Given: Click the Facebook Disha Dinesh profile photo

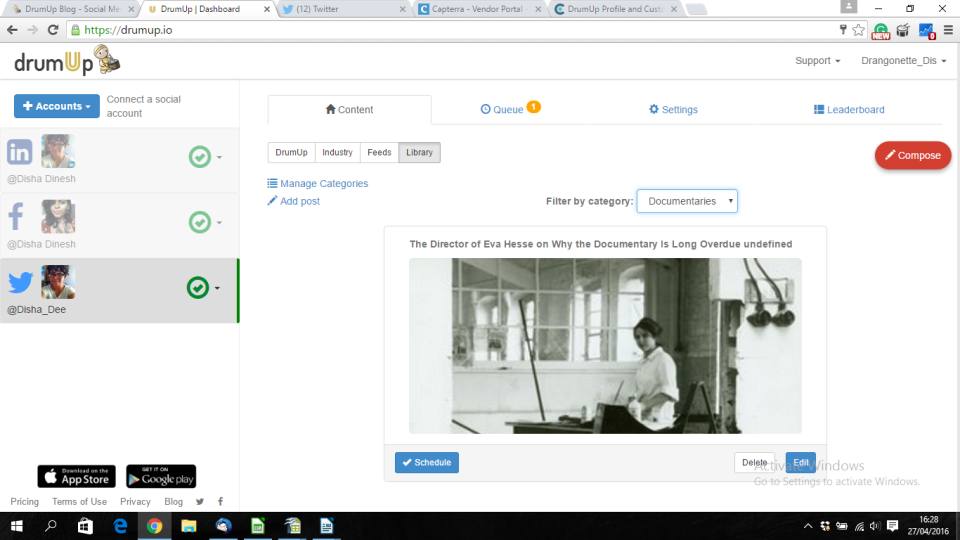Looking at the screenshot, I should pyautogui.click(x=58, y=216).
